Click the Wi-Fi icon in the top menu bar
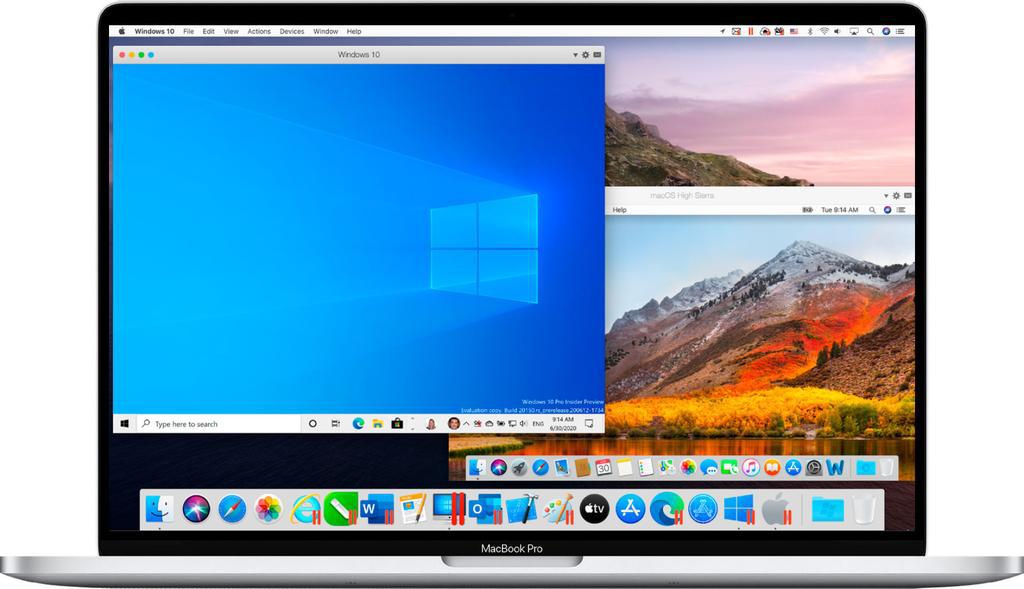The height and width of the screenshot is (589, 1024). [x=824, y=31]
